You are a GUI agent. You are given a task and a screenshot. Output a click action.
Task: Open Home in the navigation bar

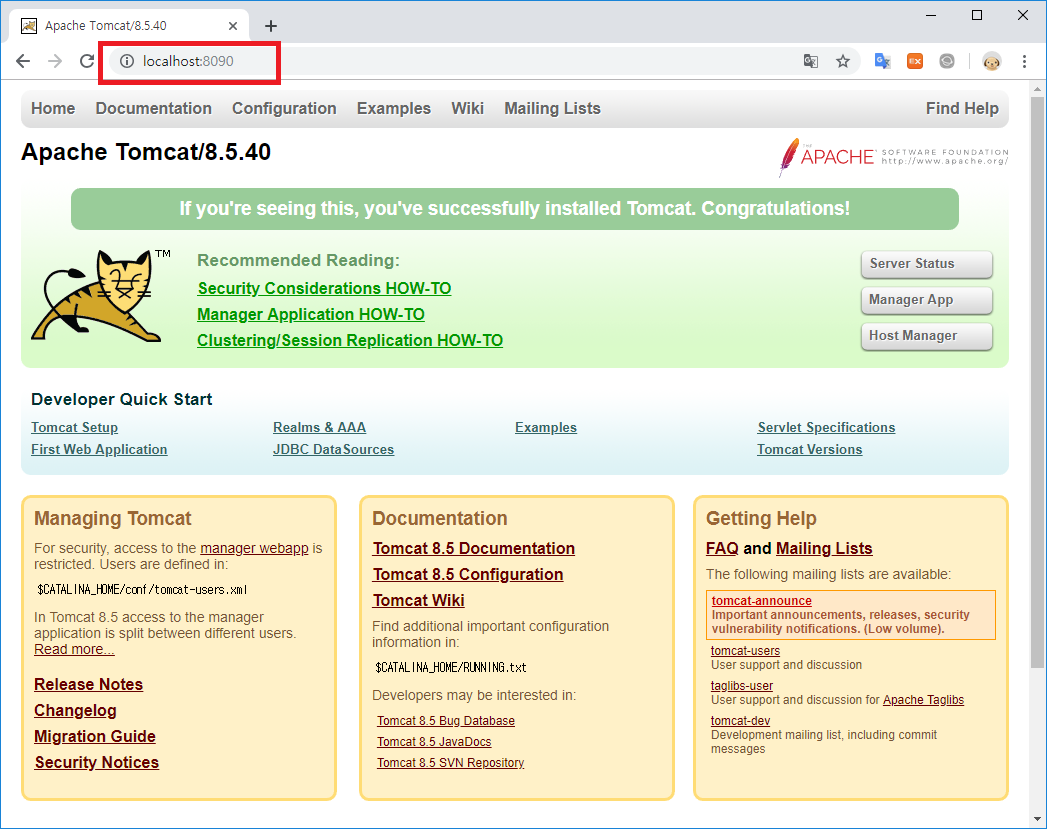pyautogui.click(x=53, y=108)
